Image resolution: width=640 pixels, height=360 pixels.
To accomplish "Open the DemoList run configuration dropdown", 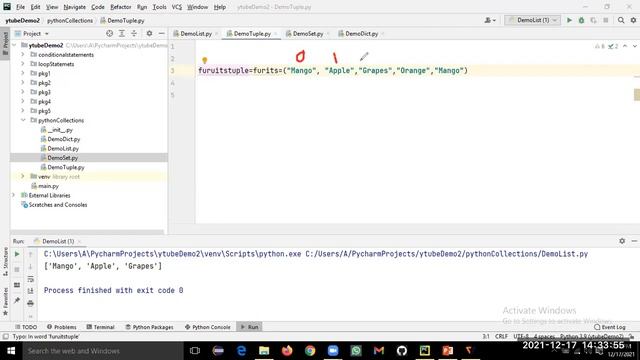I will pos(532,20).
